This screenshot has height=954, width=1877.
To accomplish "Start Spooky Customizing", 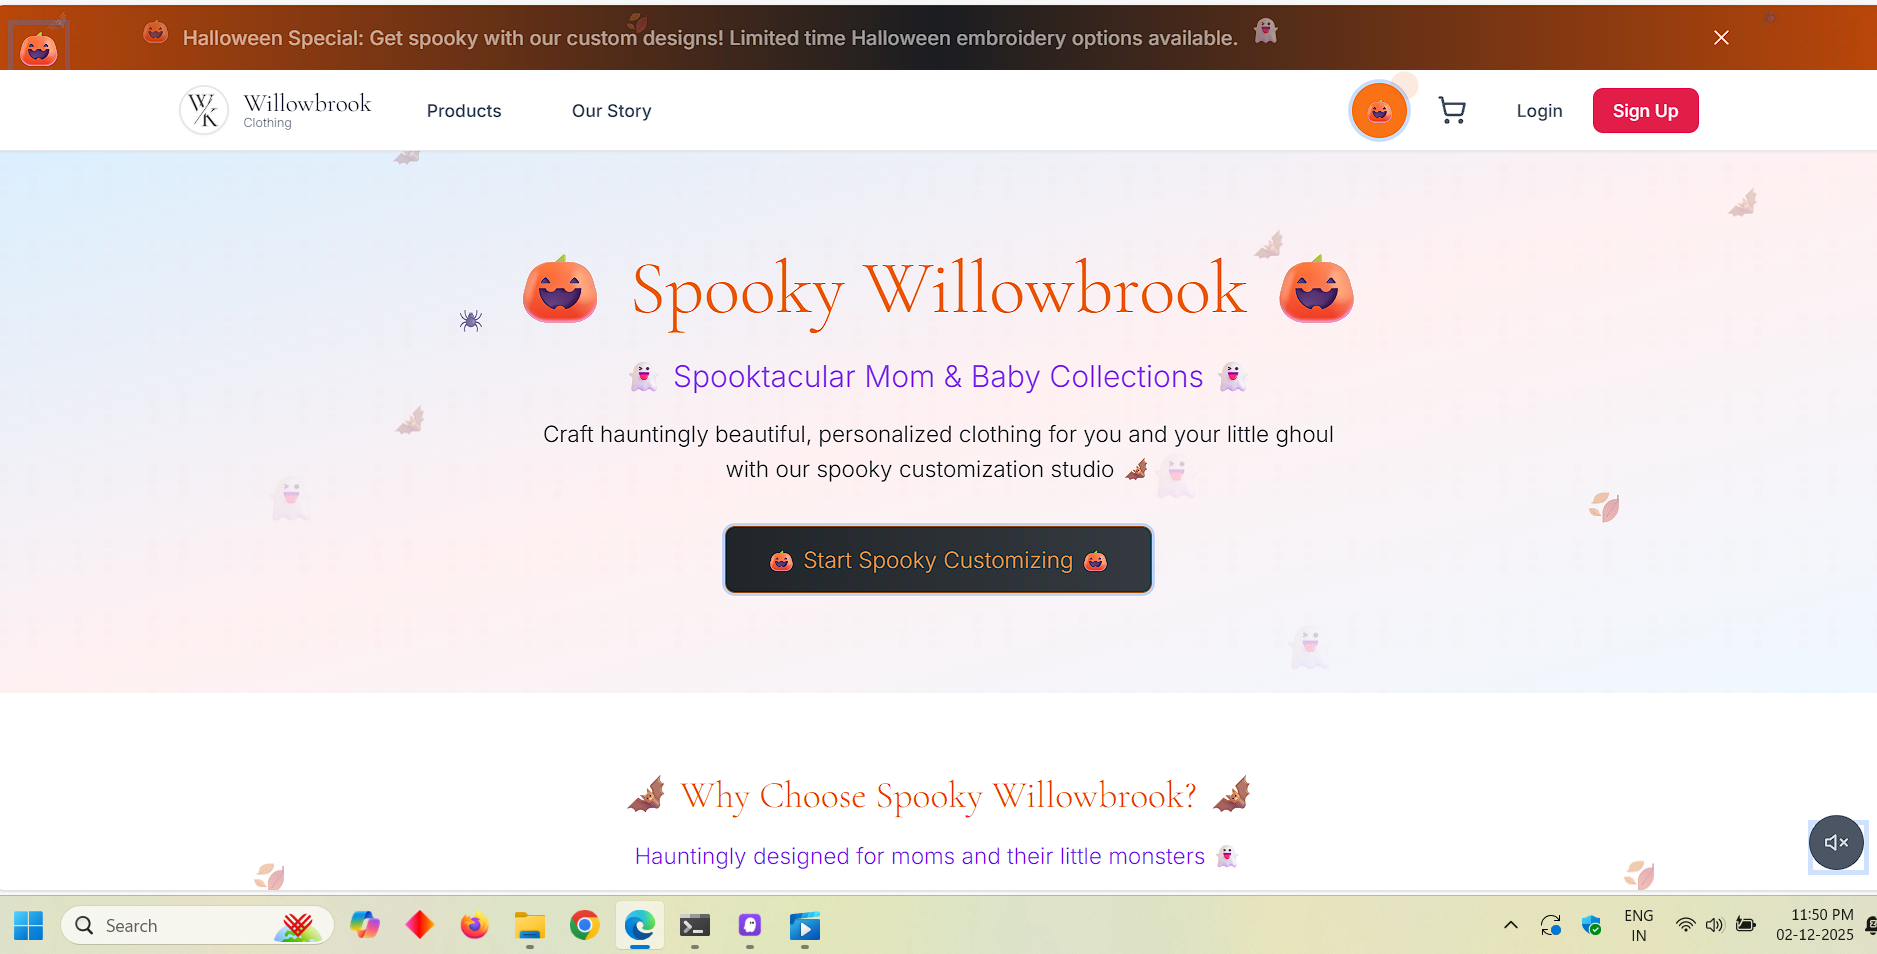I will pyautogui.click(x=938, y=560).
